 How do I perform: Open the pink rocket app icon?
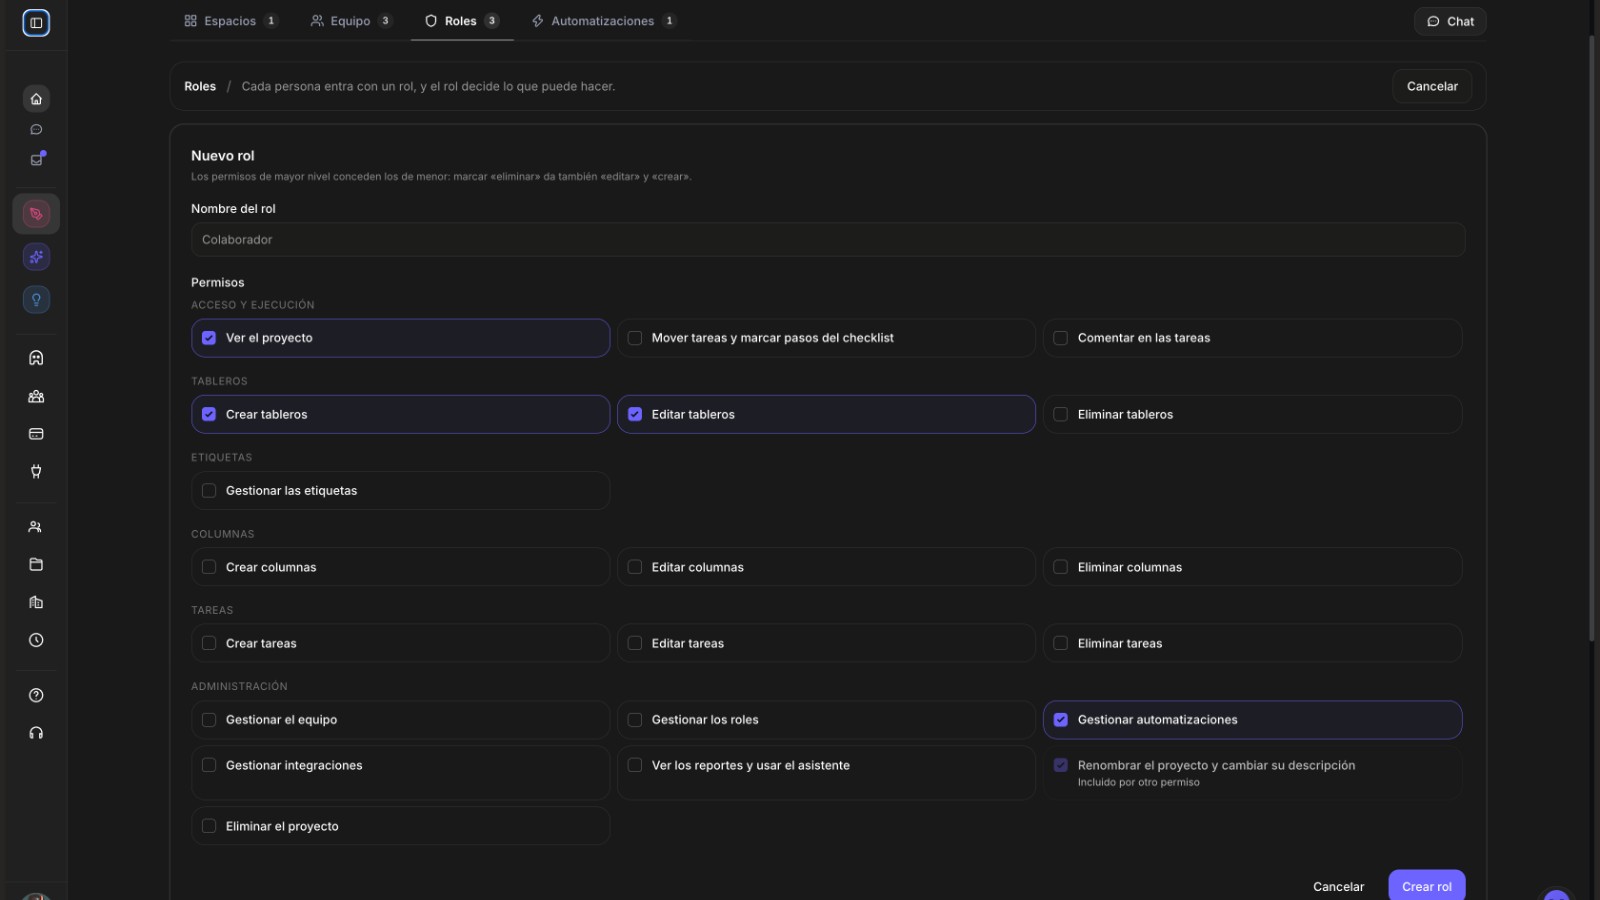pos(36,214)
